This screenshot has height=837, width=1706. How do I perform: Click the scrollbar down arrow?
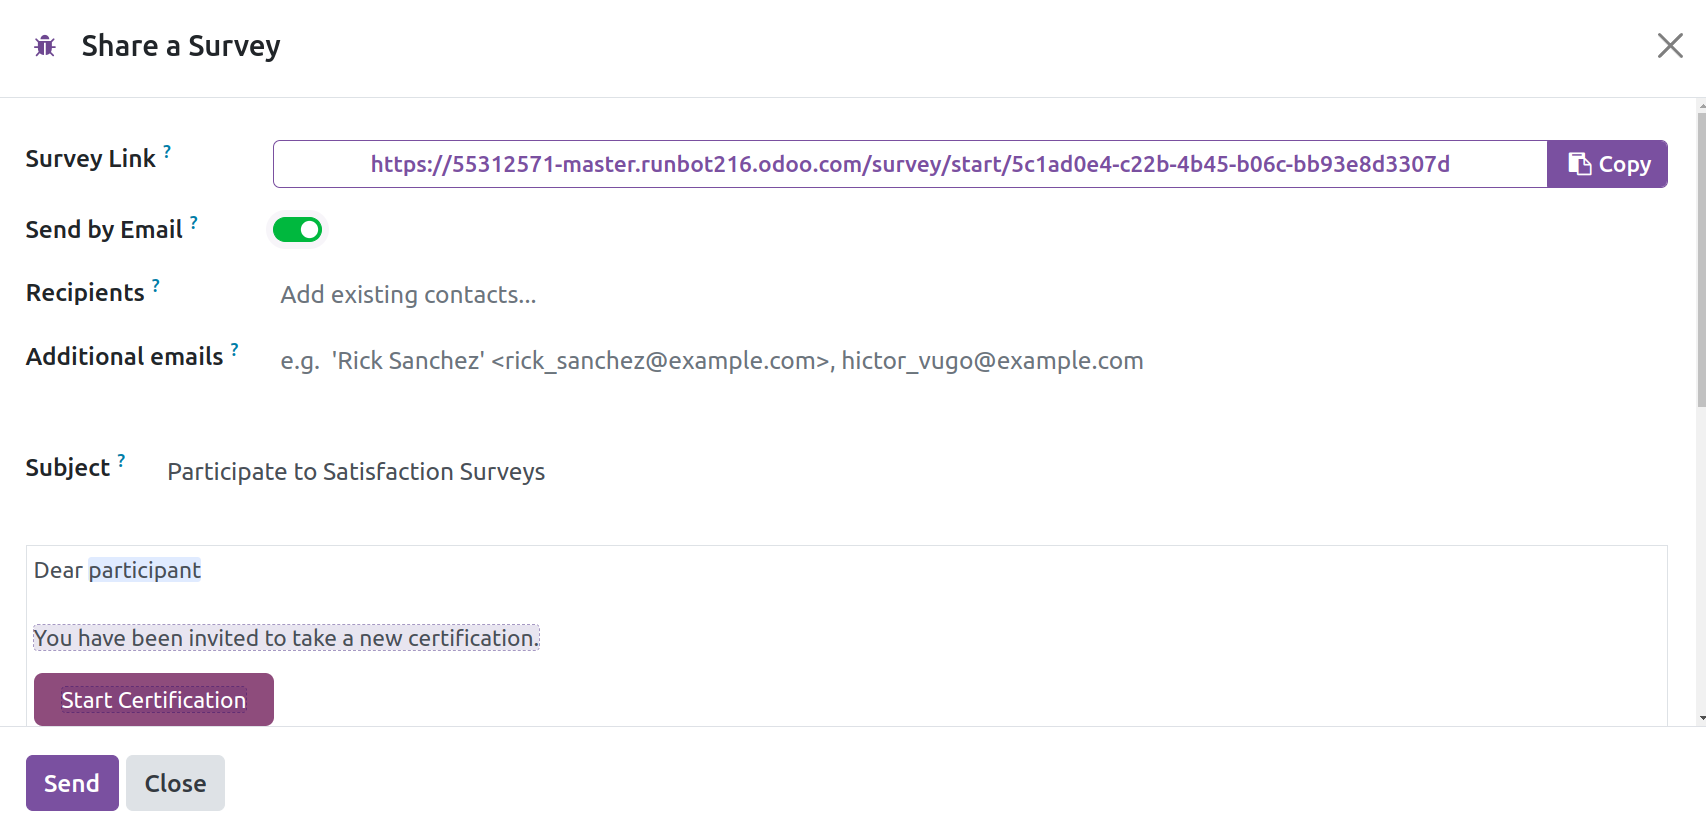[x=1701, y=719]
